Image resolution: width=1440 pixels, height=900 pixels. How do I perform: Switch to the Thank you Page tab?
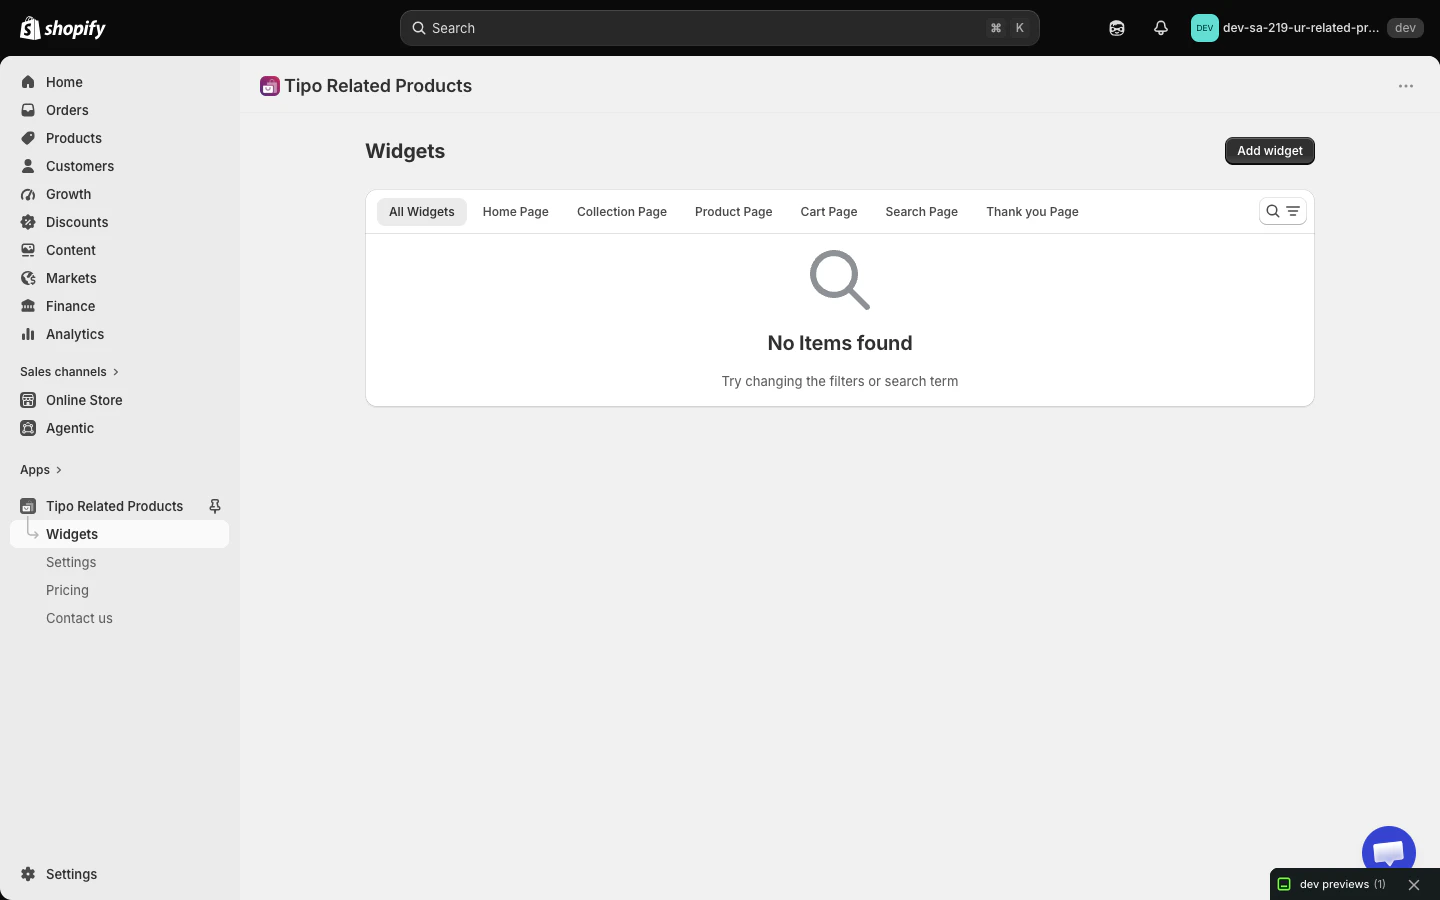pyautogui.click(x=1033, y=212)
